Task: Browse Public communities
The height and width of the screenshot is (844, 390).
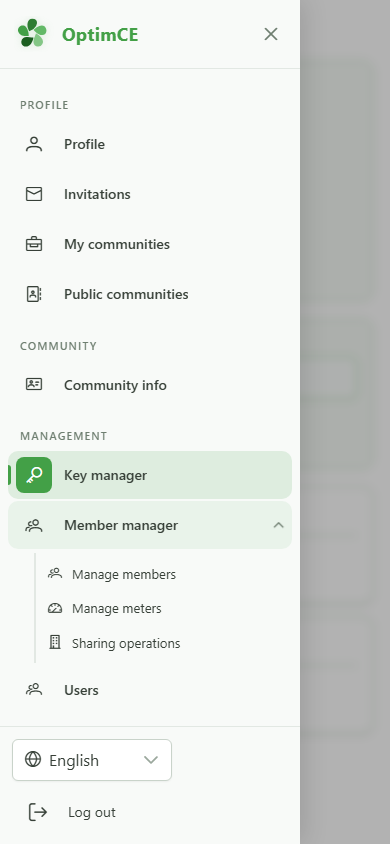Action: (150, 294)
